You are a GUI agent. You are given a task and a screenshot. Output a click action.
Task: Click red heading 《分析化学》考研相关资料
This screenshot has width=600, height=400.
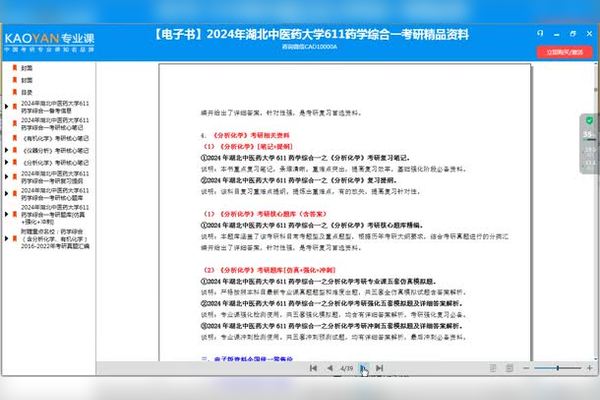tap(251, 135)
